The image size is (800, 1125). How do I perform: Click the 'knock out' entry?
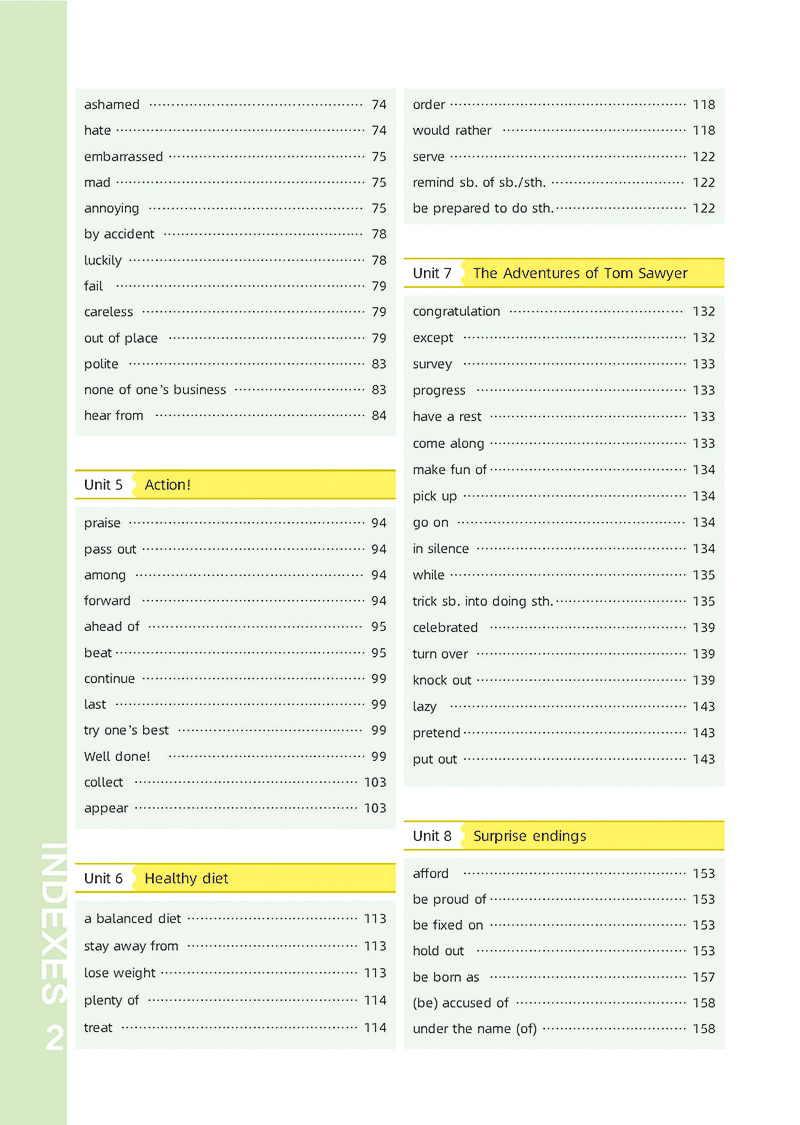(x=442, y=680)
